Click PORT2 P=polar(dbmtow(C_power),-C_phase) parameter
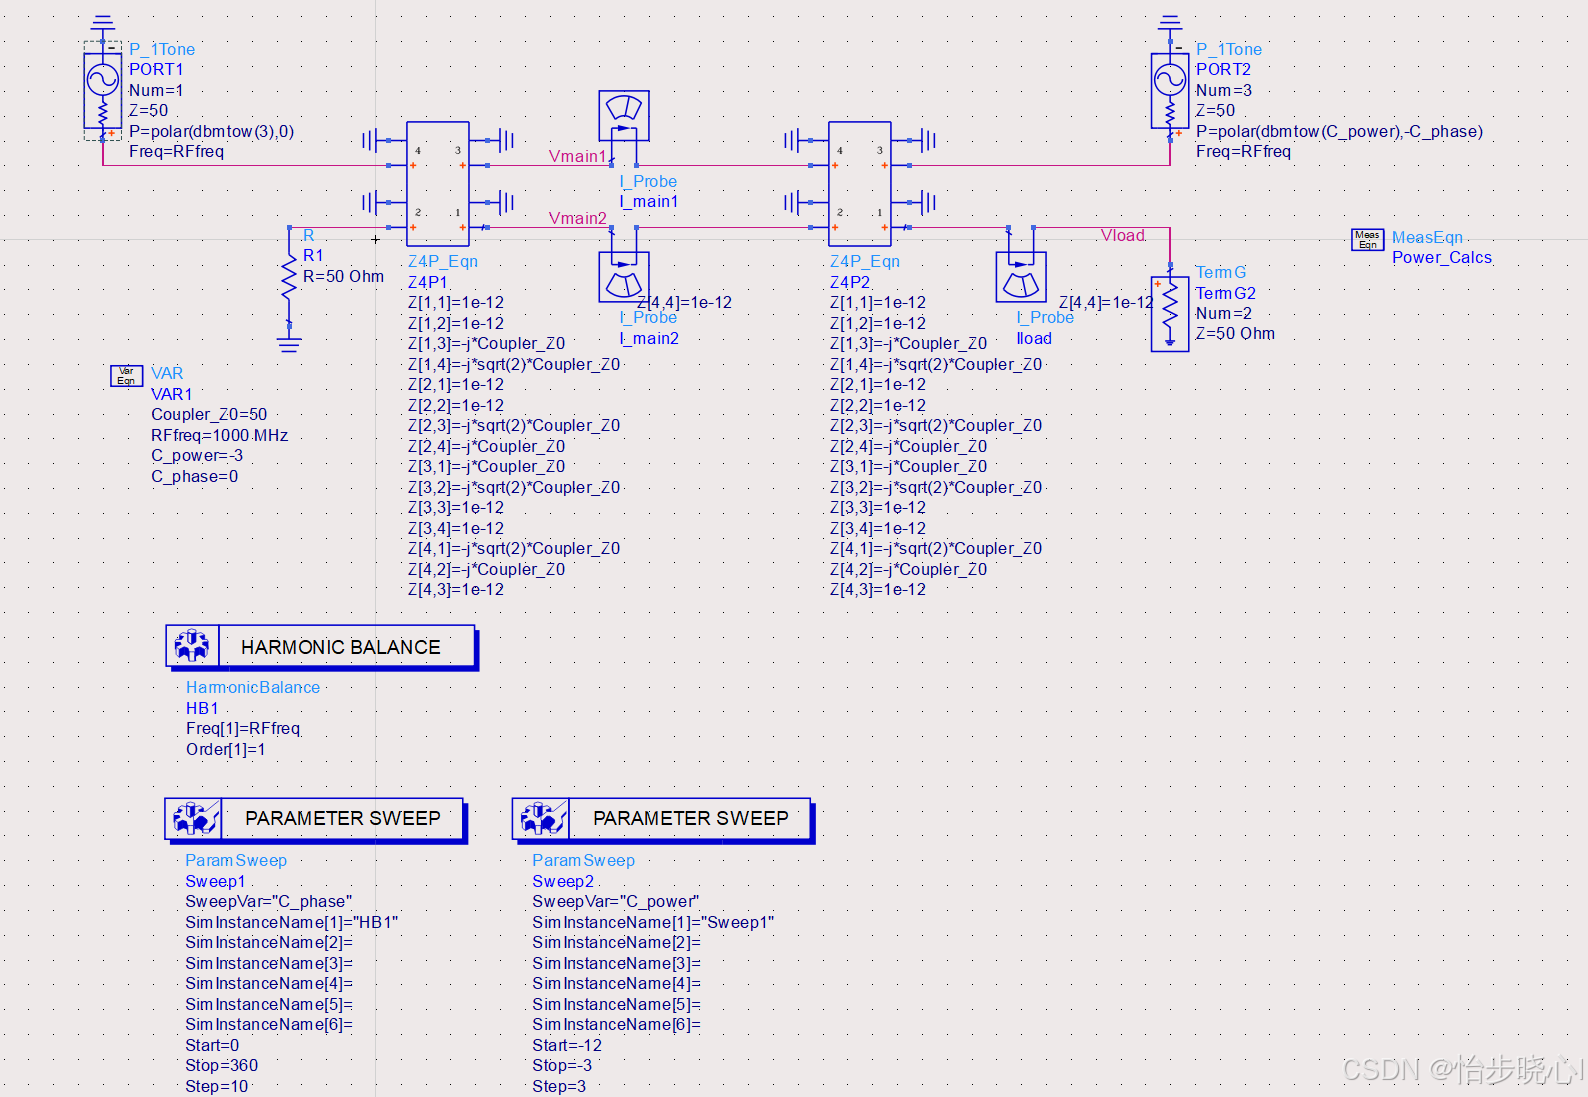 tap(1339, 132)
